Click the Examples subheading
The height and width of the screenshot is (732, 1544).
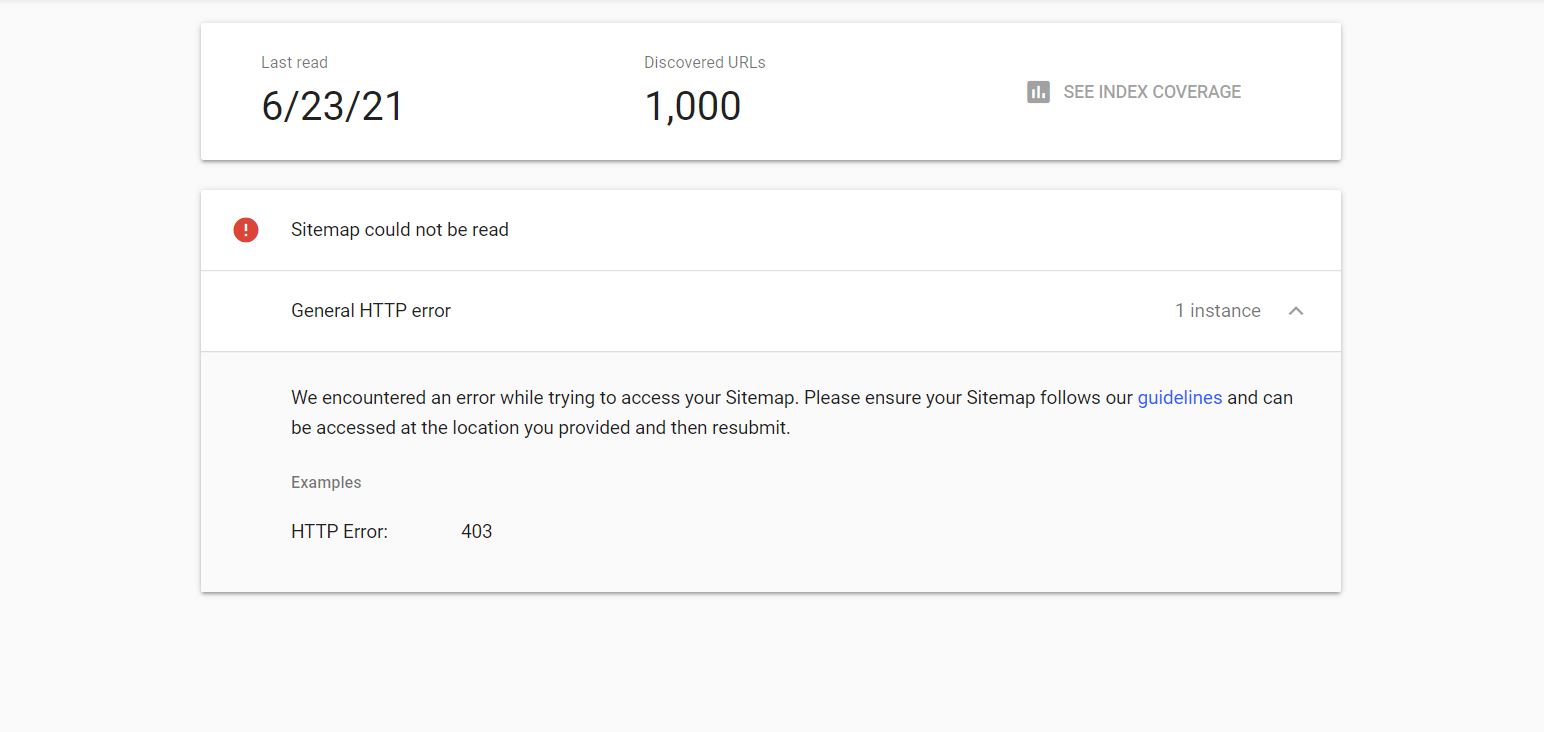[x=326, y=482]
